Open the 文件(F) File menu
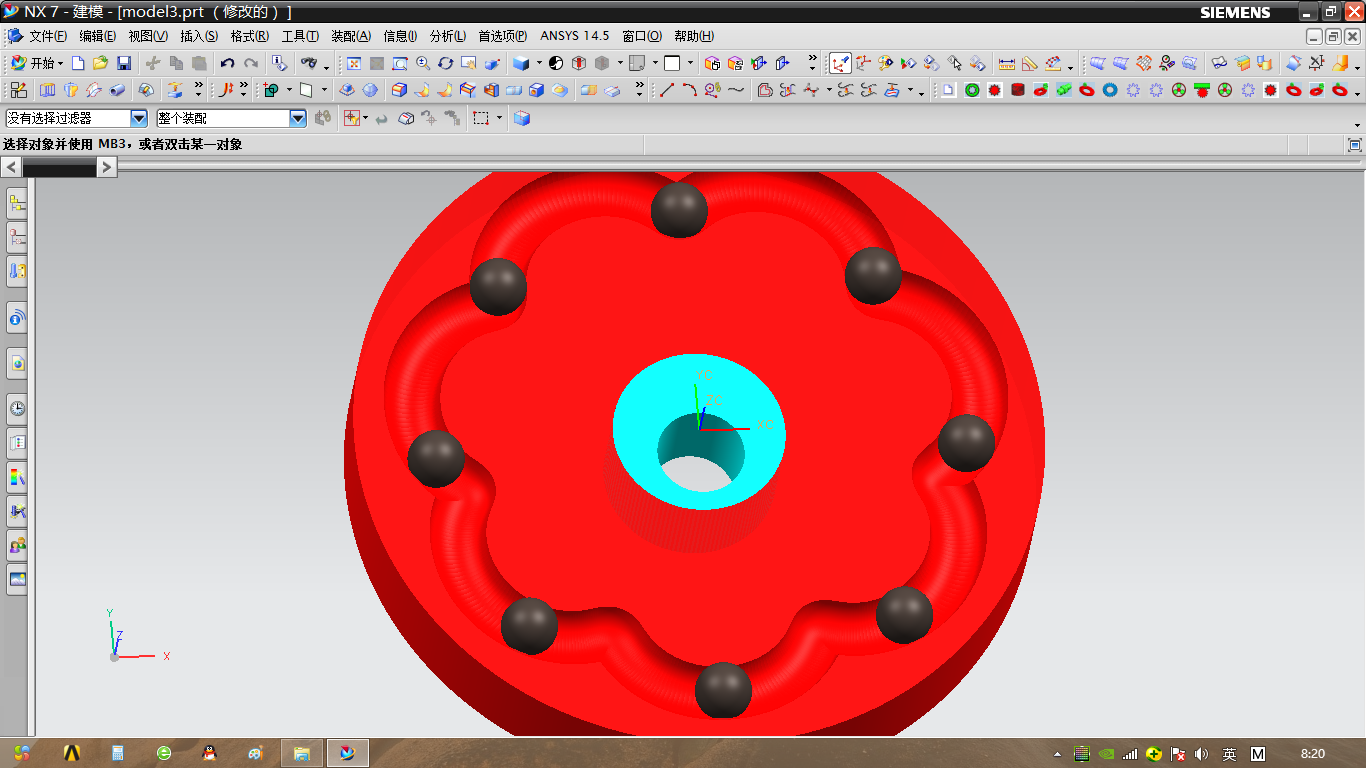Image resolution: width=1366 pixels, height=768 pixels. tap(48, 36)
